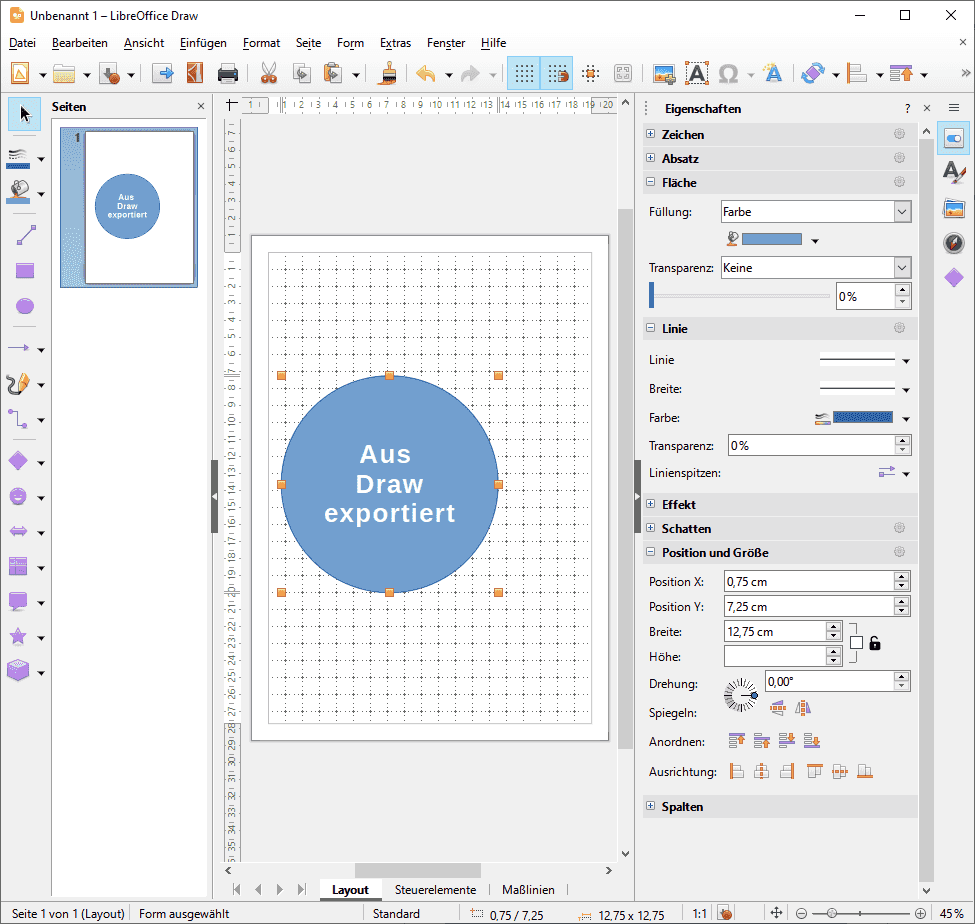
Task: Insert Fontwork text
Action: (x=772, y=74)
